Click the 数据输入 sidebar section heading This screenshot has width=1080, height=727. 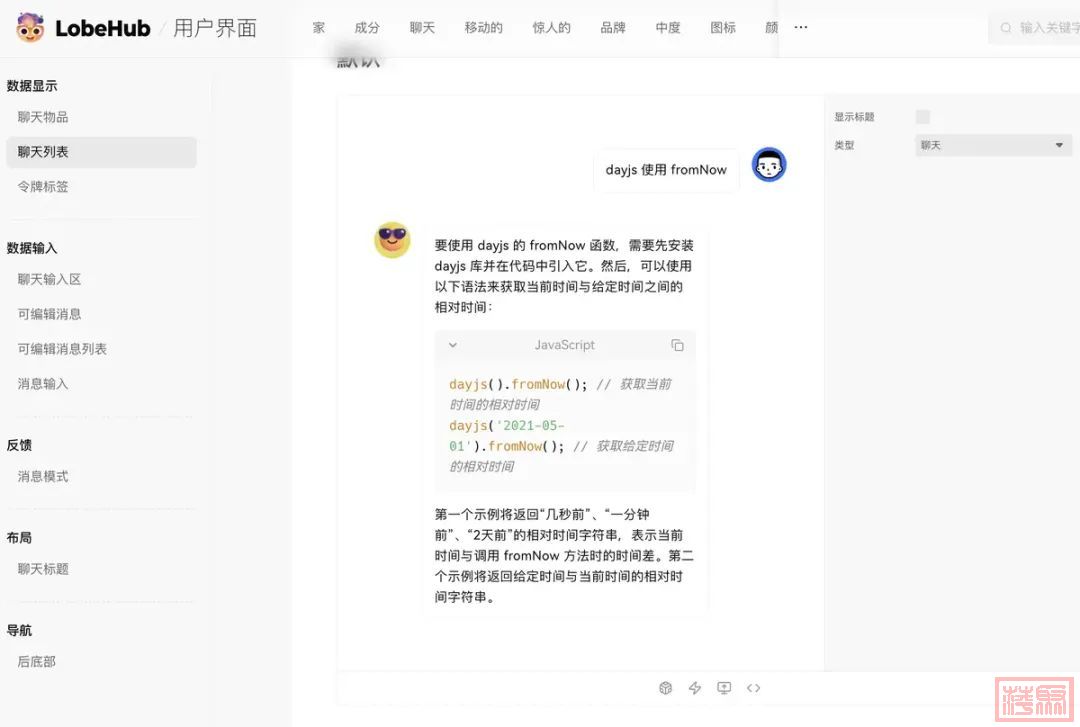32,248
